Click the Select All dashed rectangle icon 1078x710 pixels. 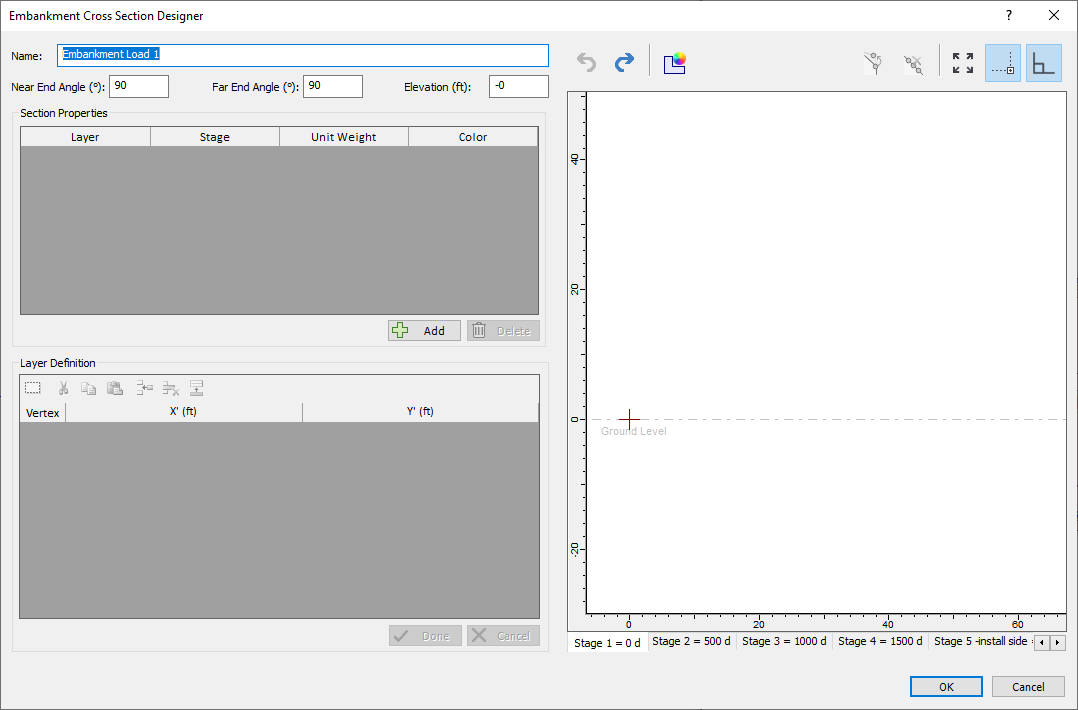[x=33, y=388]
